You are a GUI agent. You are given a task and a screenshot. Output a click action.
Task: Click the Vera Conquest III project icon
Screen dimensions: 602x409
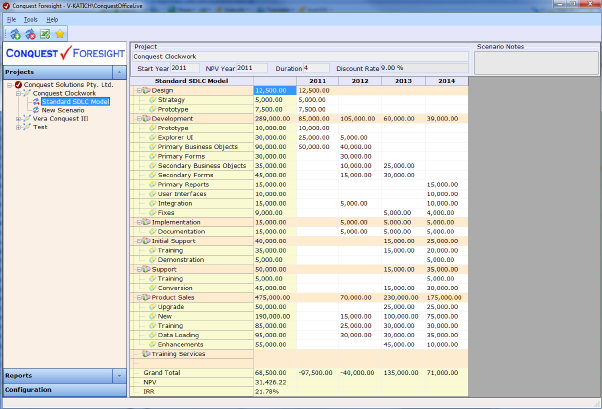tap(26, 118)
